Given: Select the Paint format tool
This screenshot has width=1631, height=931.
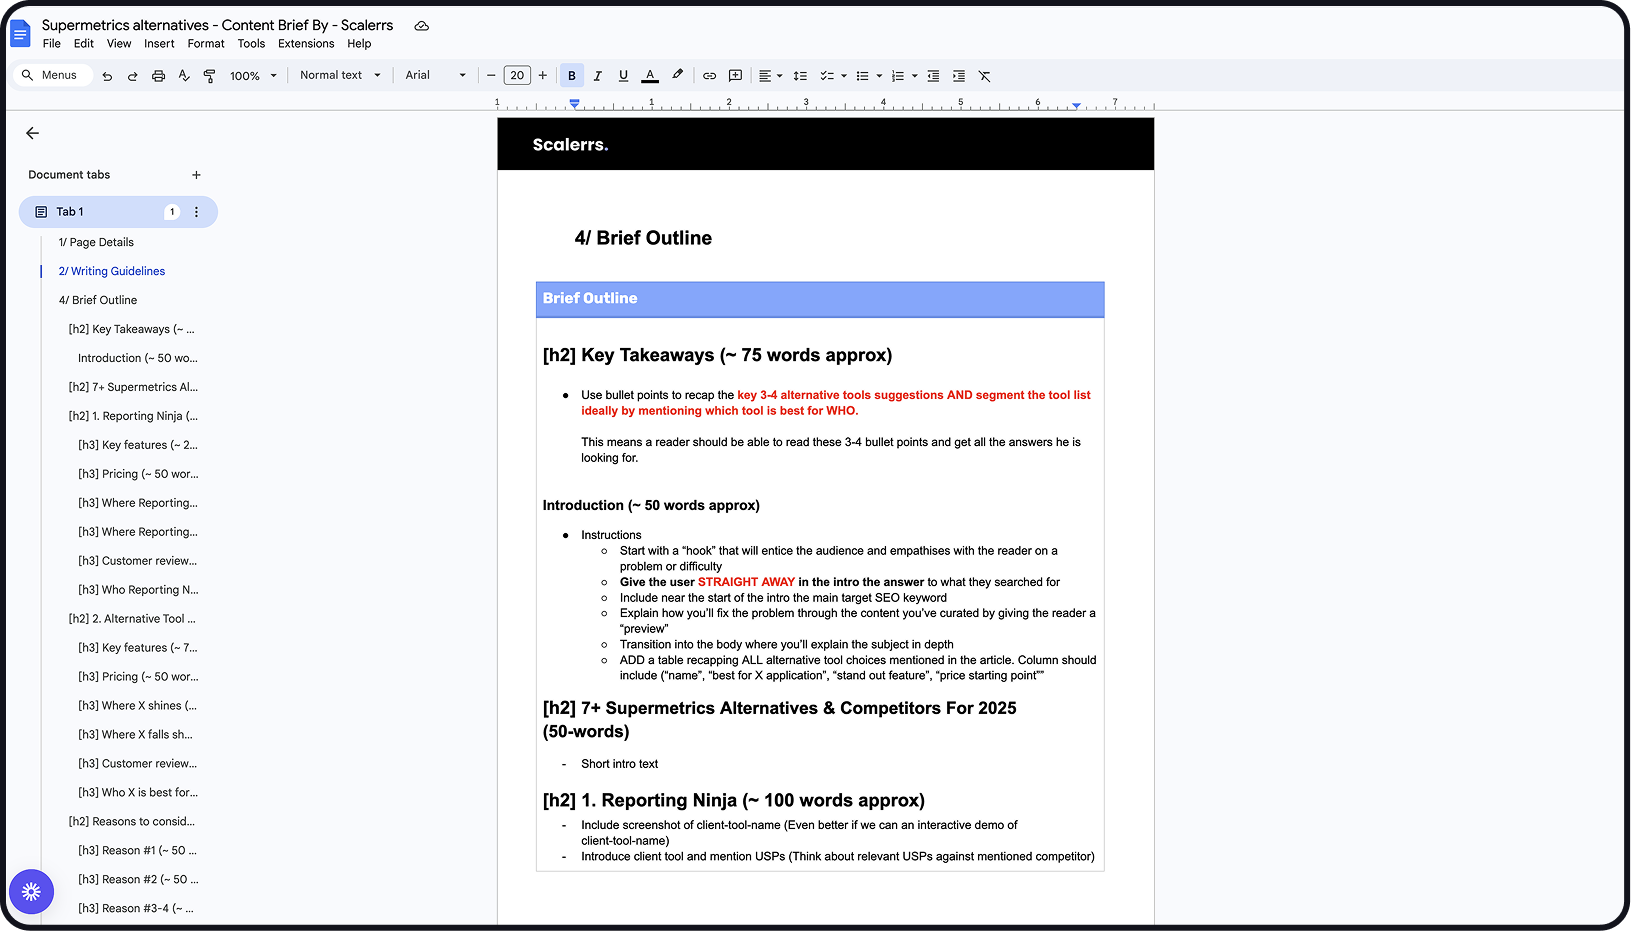Looking at the screenshot, I should 210,76.
